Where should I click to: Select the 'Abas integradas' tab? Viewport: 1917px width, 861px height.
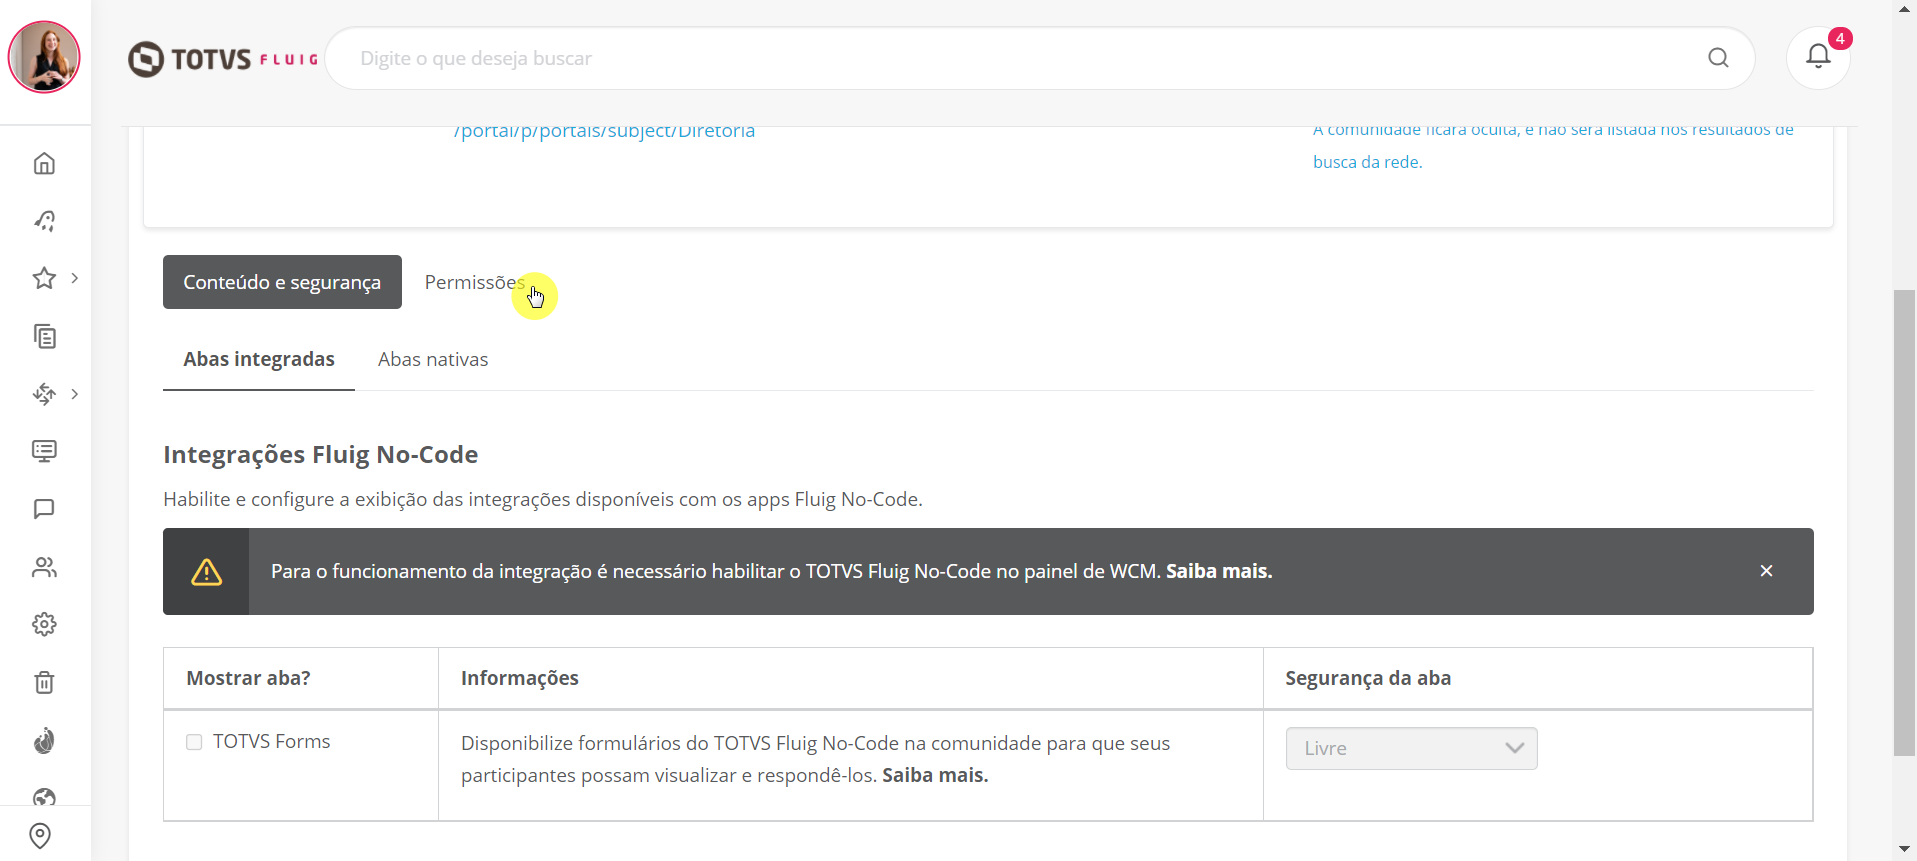pos(259,359)
